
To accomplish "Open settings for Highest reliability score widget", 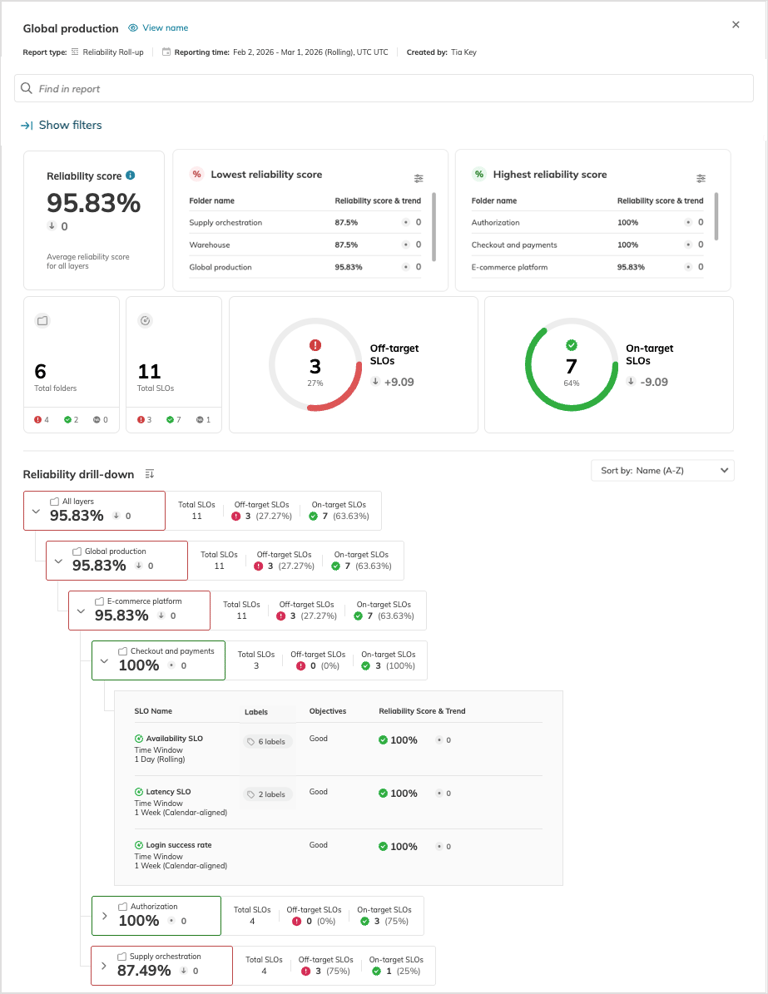I will click(x=701, y=179).
